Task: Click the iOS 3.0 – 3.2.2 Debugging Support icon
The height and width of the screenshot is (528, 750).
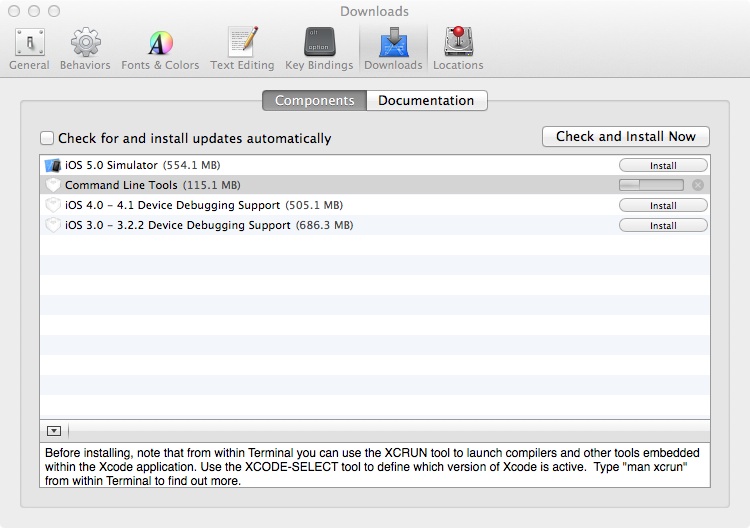Action: click(53, 225)
